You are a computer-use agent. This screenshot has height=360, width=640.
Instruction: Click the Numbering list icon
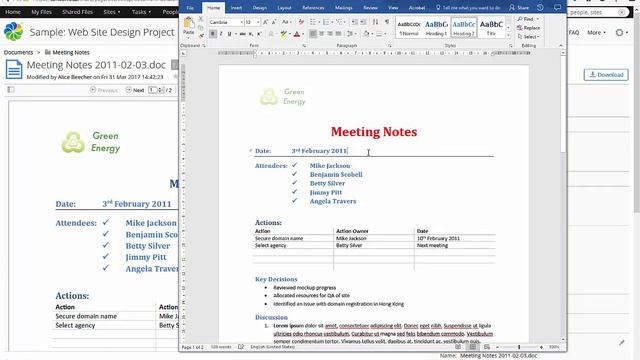pos(326,22)
